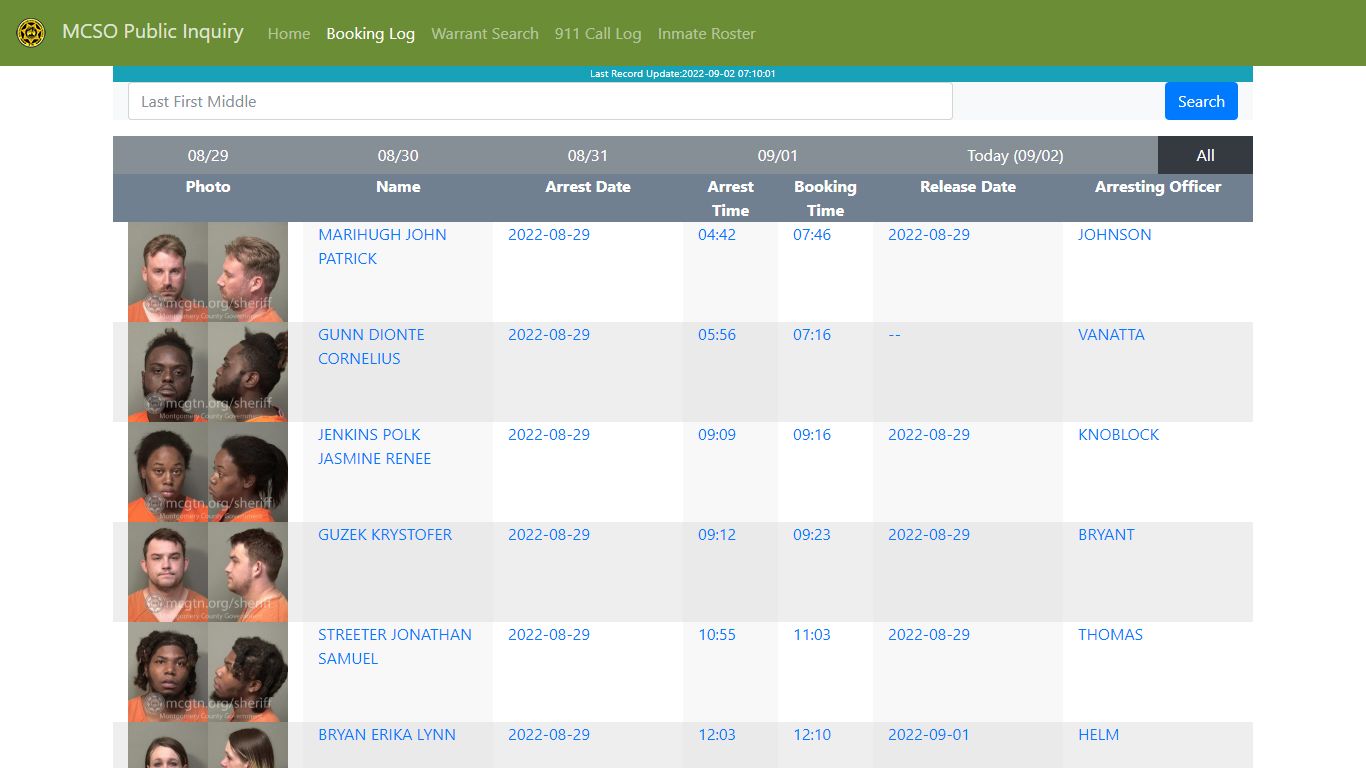1366x768 pixels.
Task: Click booking time 07:16
Action: click(812, 334)
